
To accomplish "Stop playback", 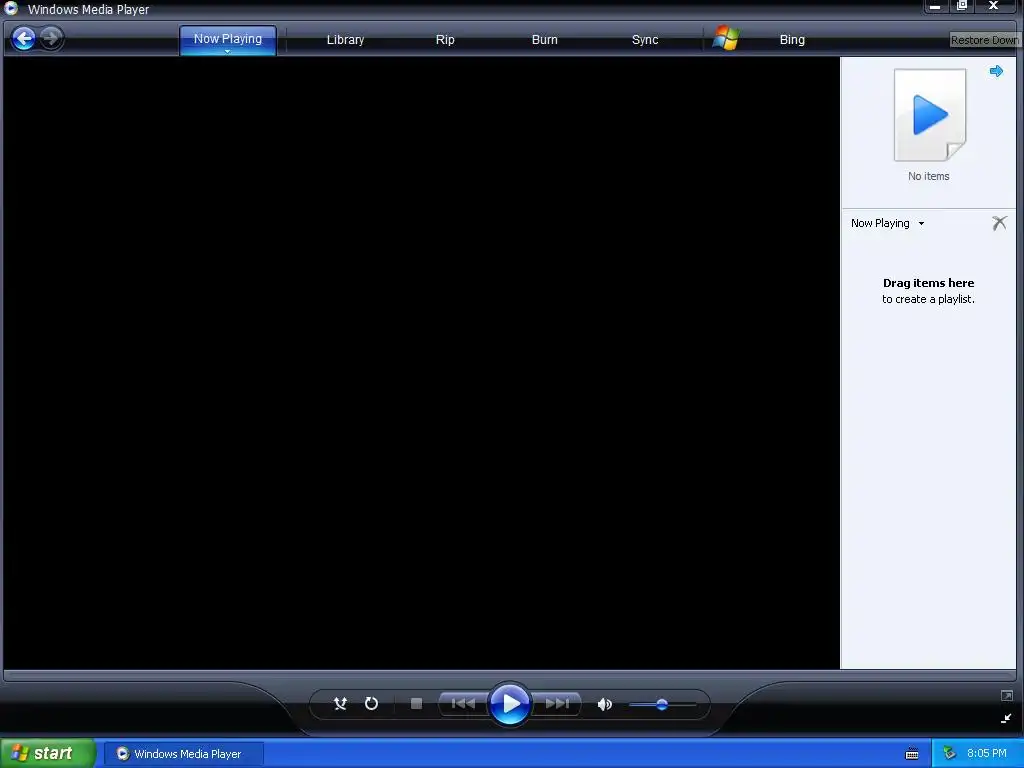I will pos(416,703).
